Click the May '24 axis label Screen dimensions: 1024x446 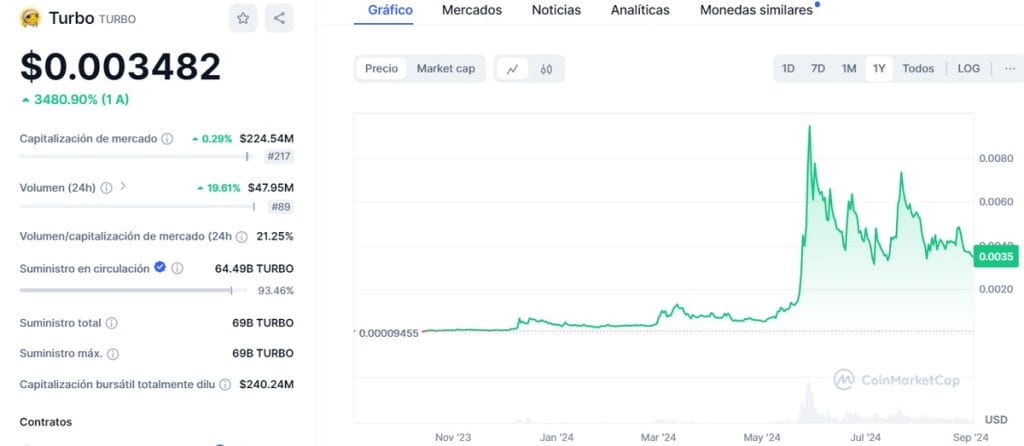click(x=762, y=437)
